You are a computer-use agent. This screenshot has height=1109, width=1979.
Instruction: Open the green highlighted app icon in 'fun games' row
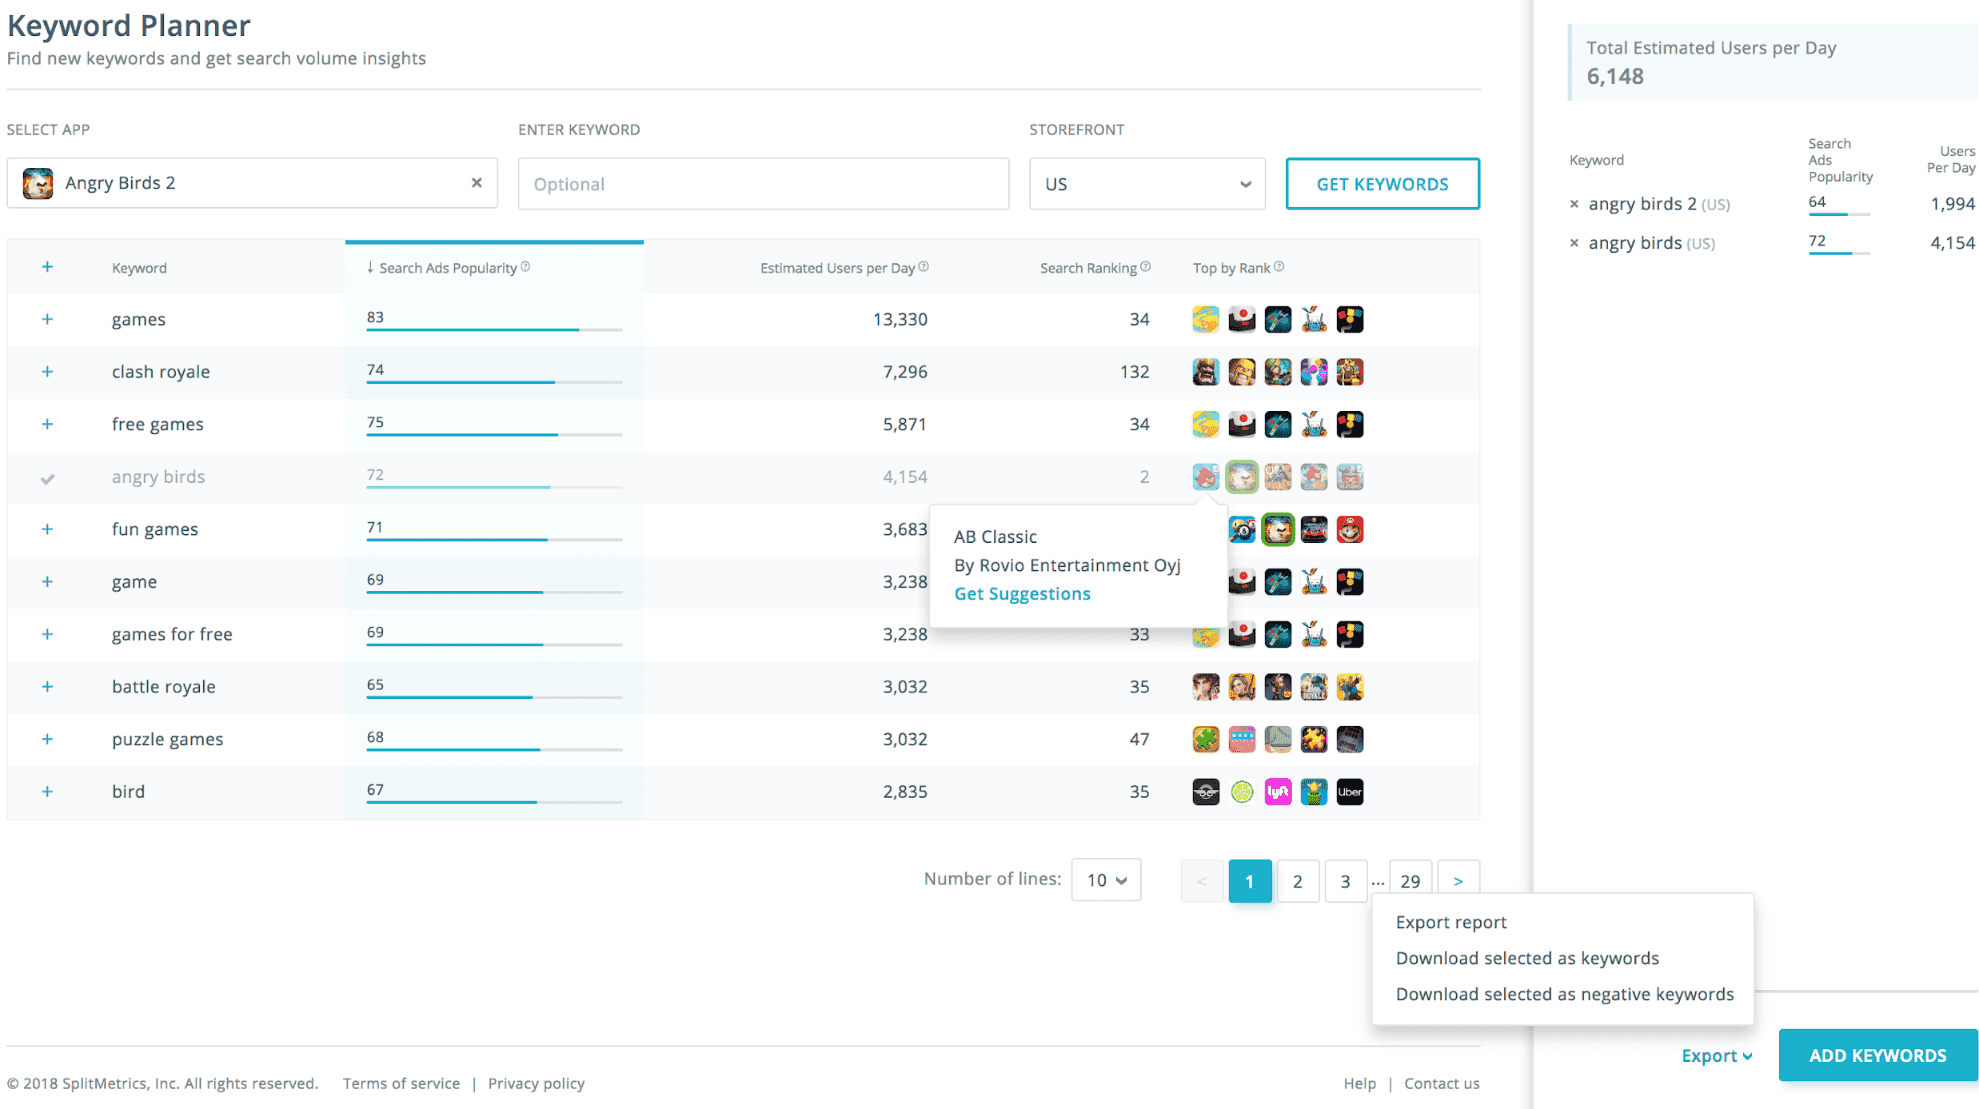tap(1278, 529)
